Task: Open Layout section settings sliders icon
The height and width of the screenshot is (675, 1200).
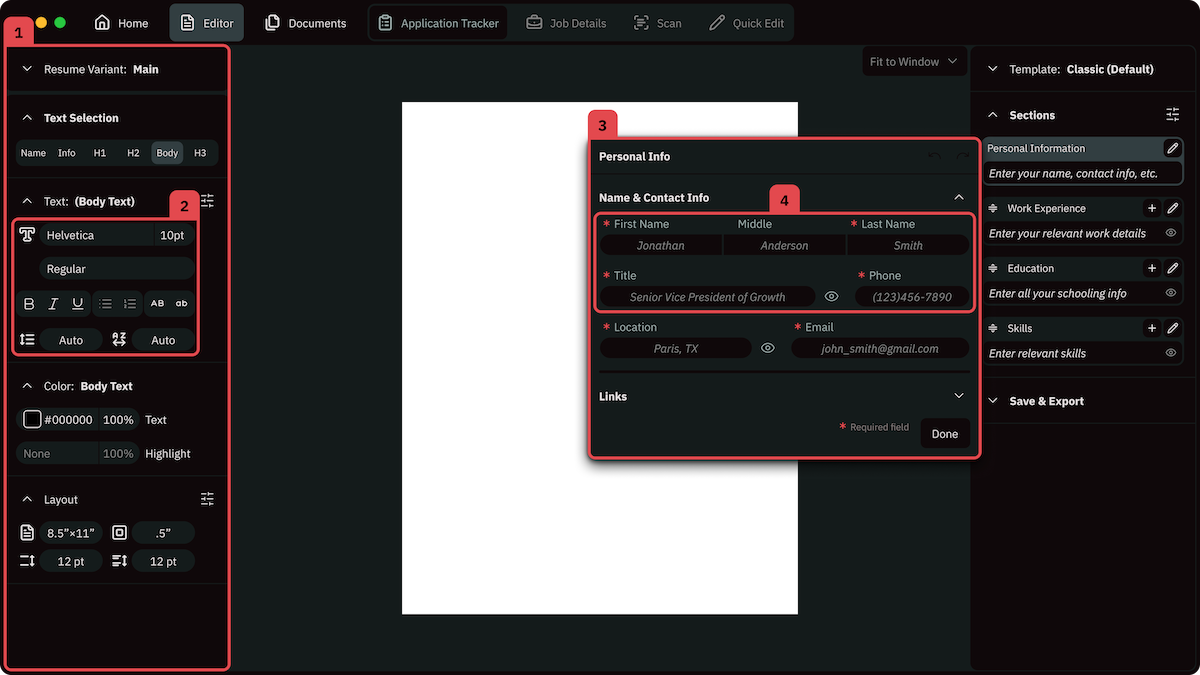Action: pos(207,499)
